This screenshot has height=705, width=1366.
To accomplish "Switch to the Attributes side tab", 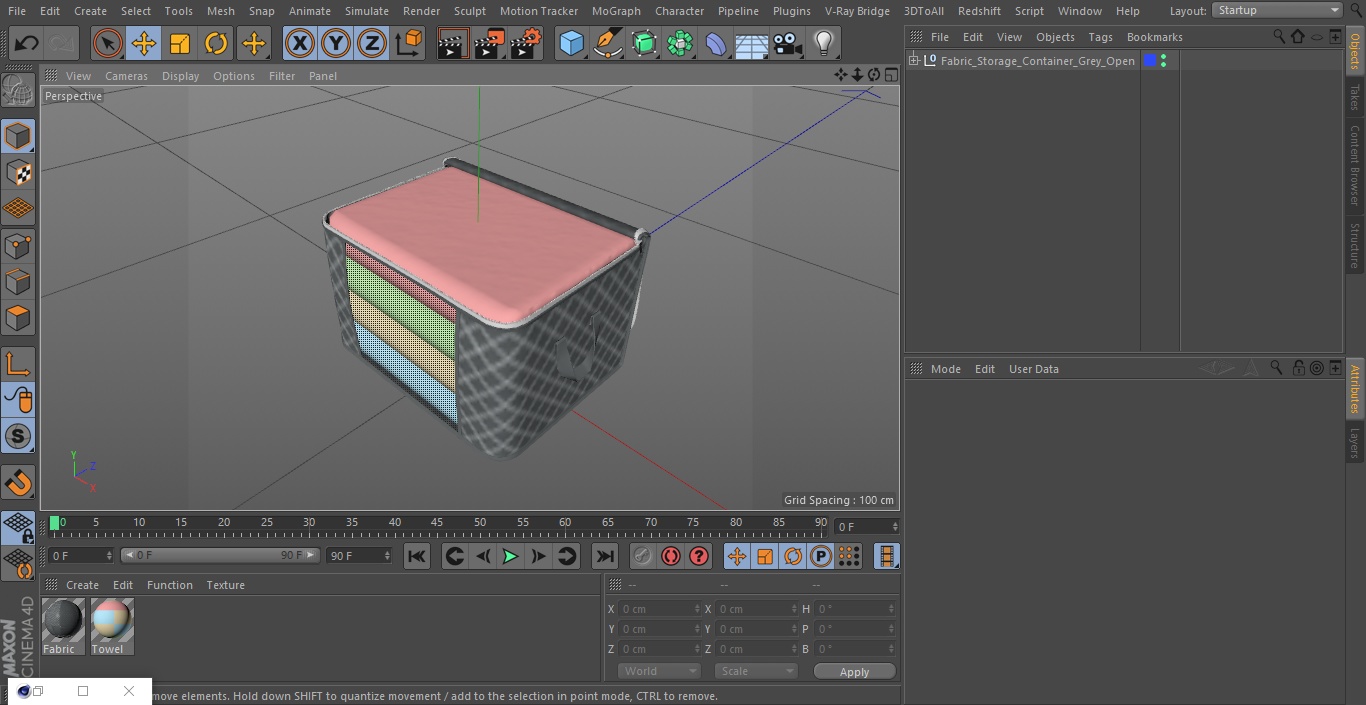I will point(1355,389).
